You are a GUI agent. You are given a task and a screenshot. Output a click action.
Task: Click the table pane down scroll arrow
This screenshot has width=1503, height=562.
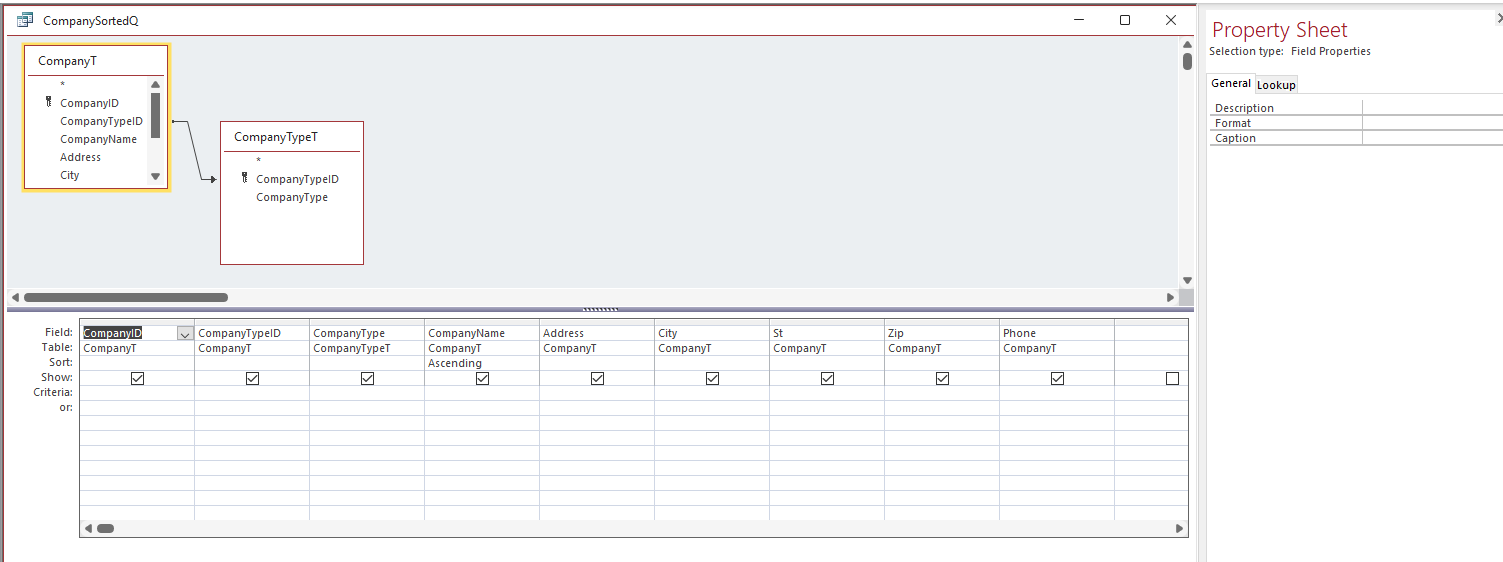1187,280
